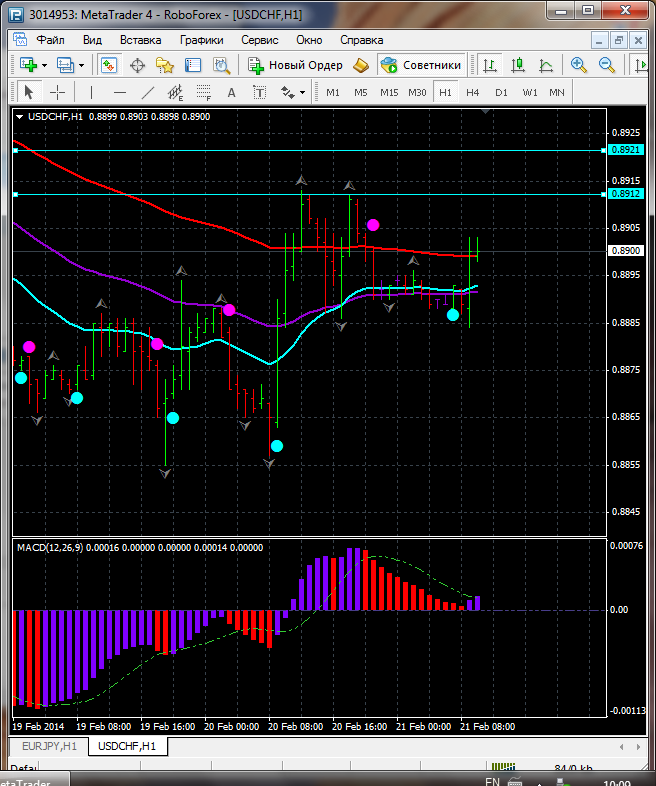656x786 pixels.
Task: Select the trendline drawing tool
Action: [x=148, y=92]
